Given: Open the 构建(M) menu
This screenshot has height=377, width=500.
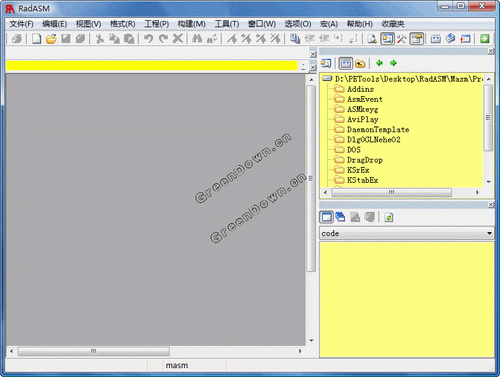Looking at the screenshot, I should click(191, 24).
